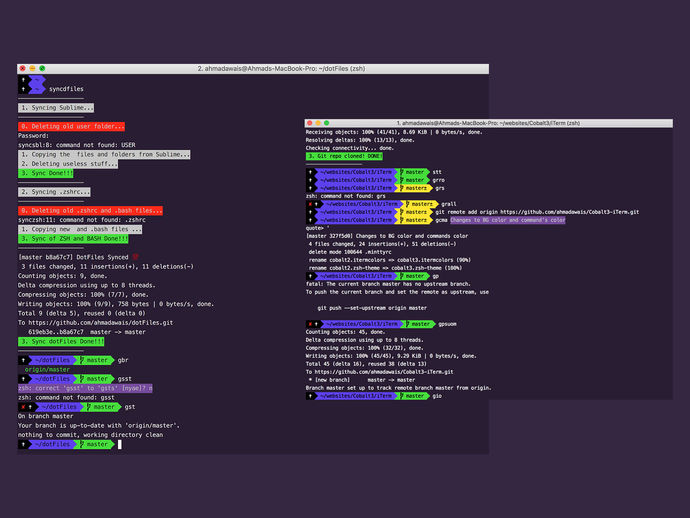The width and height of the screenshot is (690, 518).
Task: Click '* [new branch] master -> master' line
Action: [x=362, y=380]
